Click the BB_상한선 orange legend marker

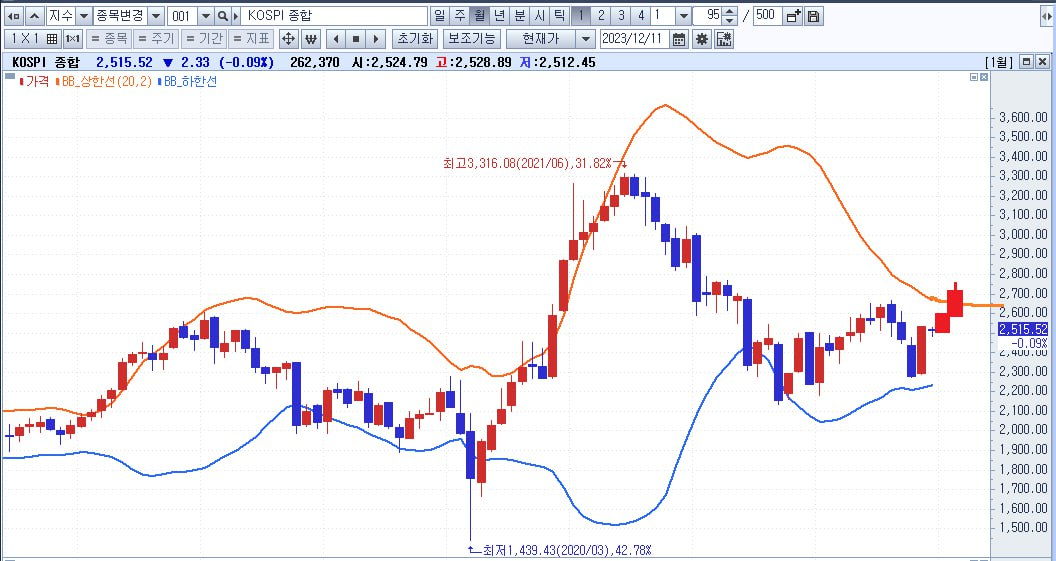[57, 81]
